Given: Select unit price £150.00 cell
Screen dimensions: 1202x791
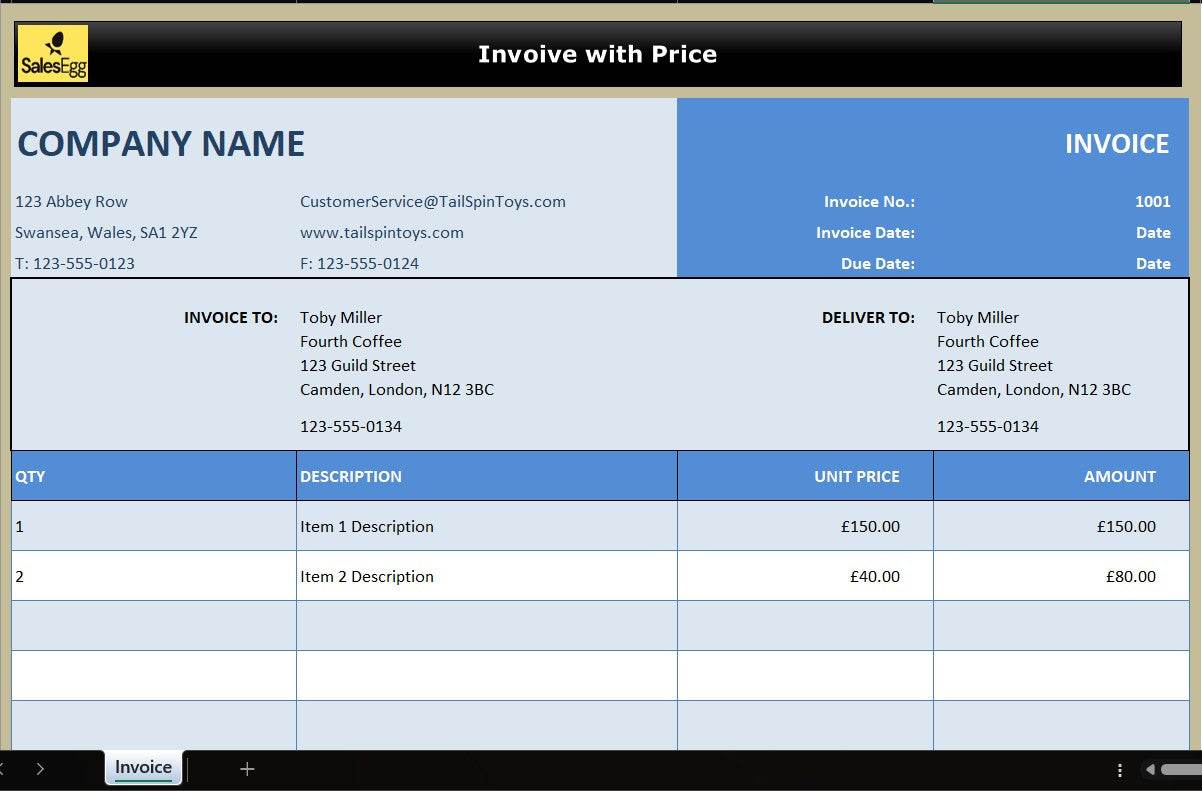Looking at the screenshot, I should [x=805, y=526].
